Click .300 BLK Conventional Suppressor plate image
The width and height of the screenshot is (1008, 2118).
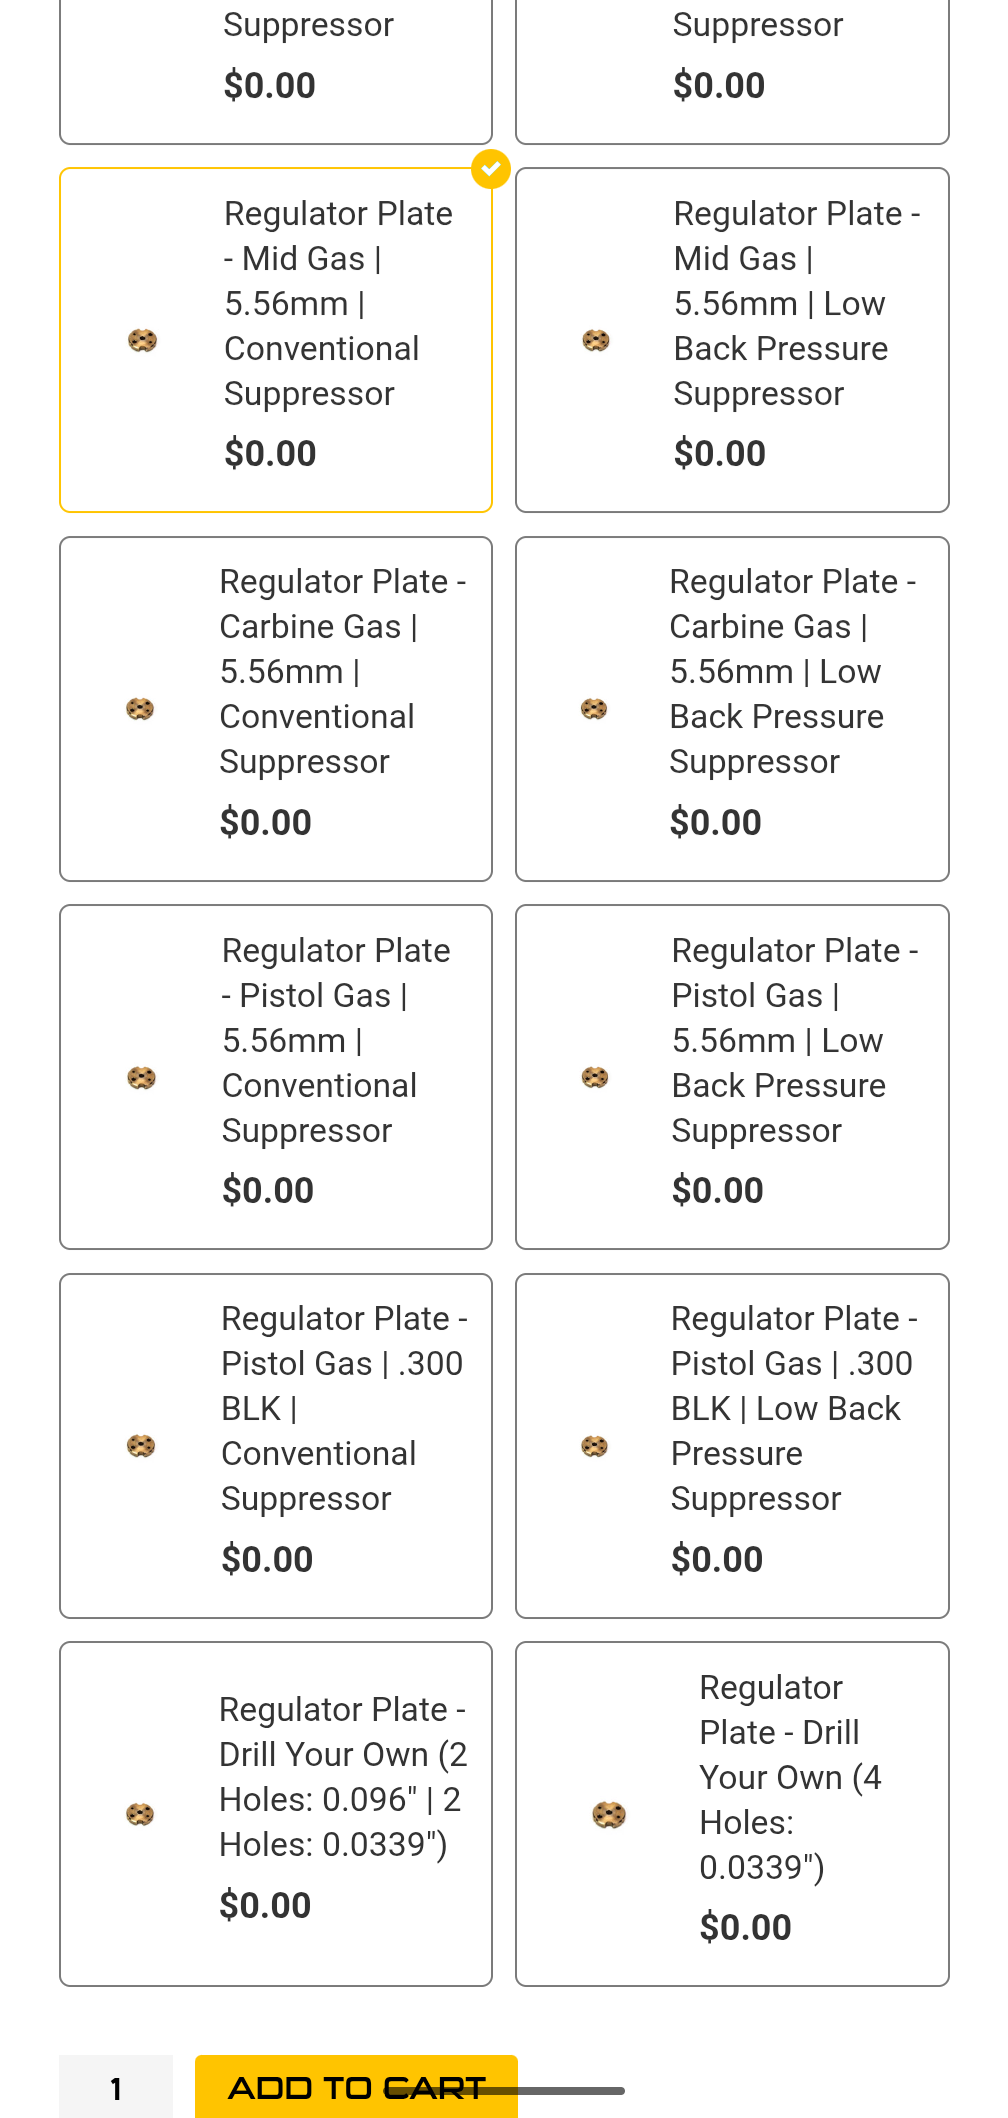click(141, 1446)
